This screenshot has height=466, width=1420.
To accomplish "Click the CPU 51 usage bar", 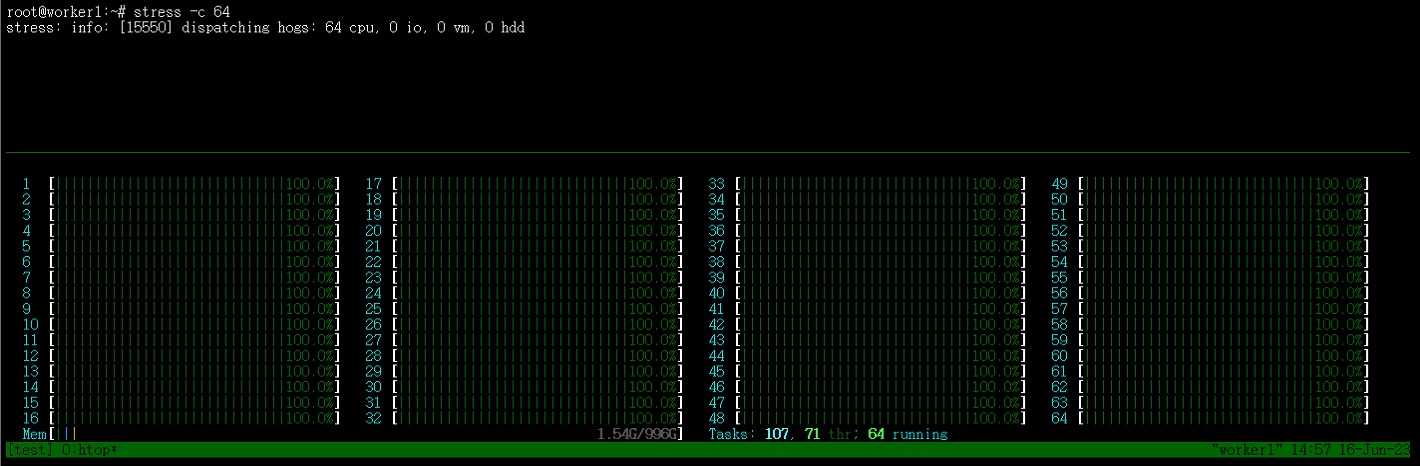I will [1224, 215].
